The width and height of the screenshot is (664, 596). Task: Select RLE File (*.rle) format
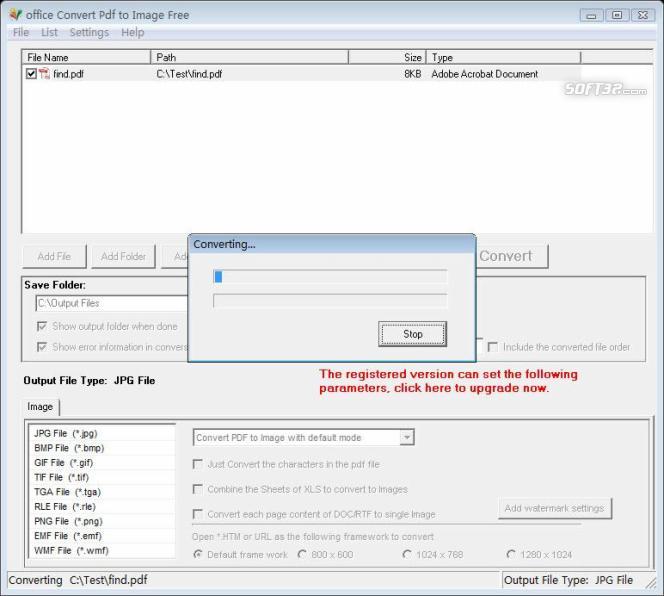pos(102,507)
